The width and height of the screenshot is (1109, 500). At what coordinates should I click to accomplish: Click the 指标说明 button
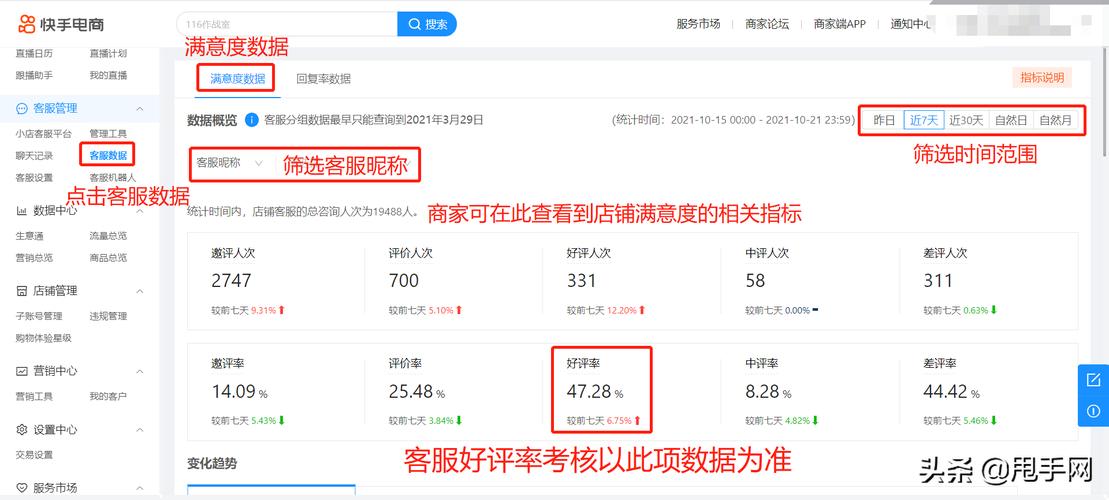[1042, 77]
